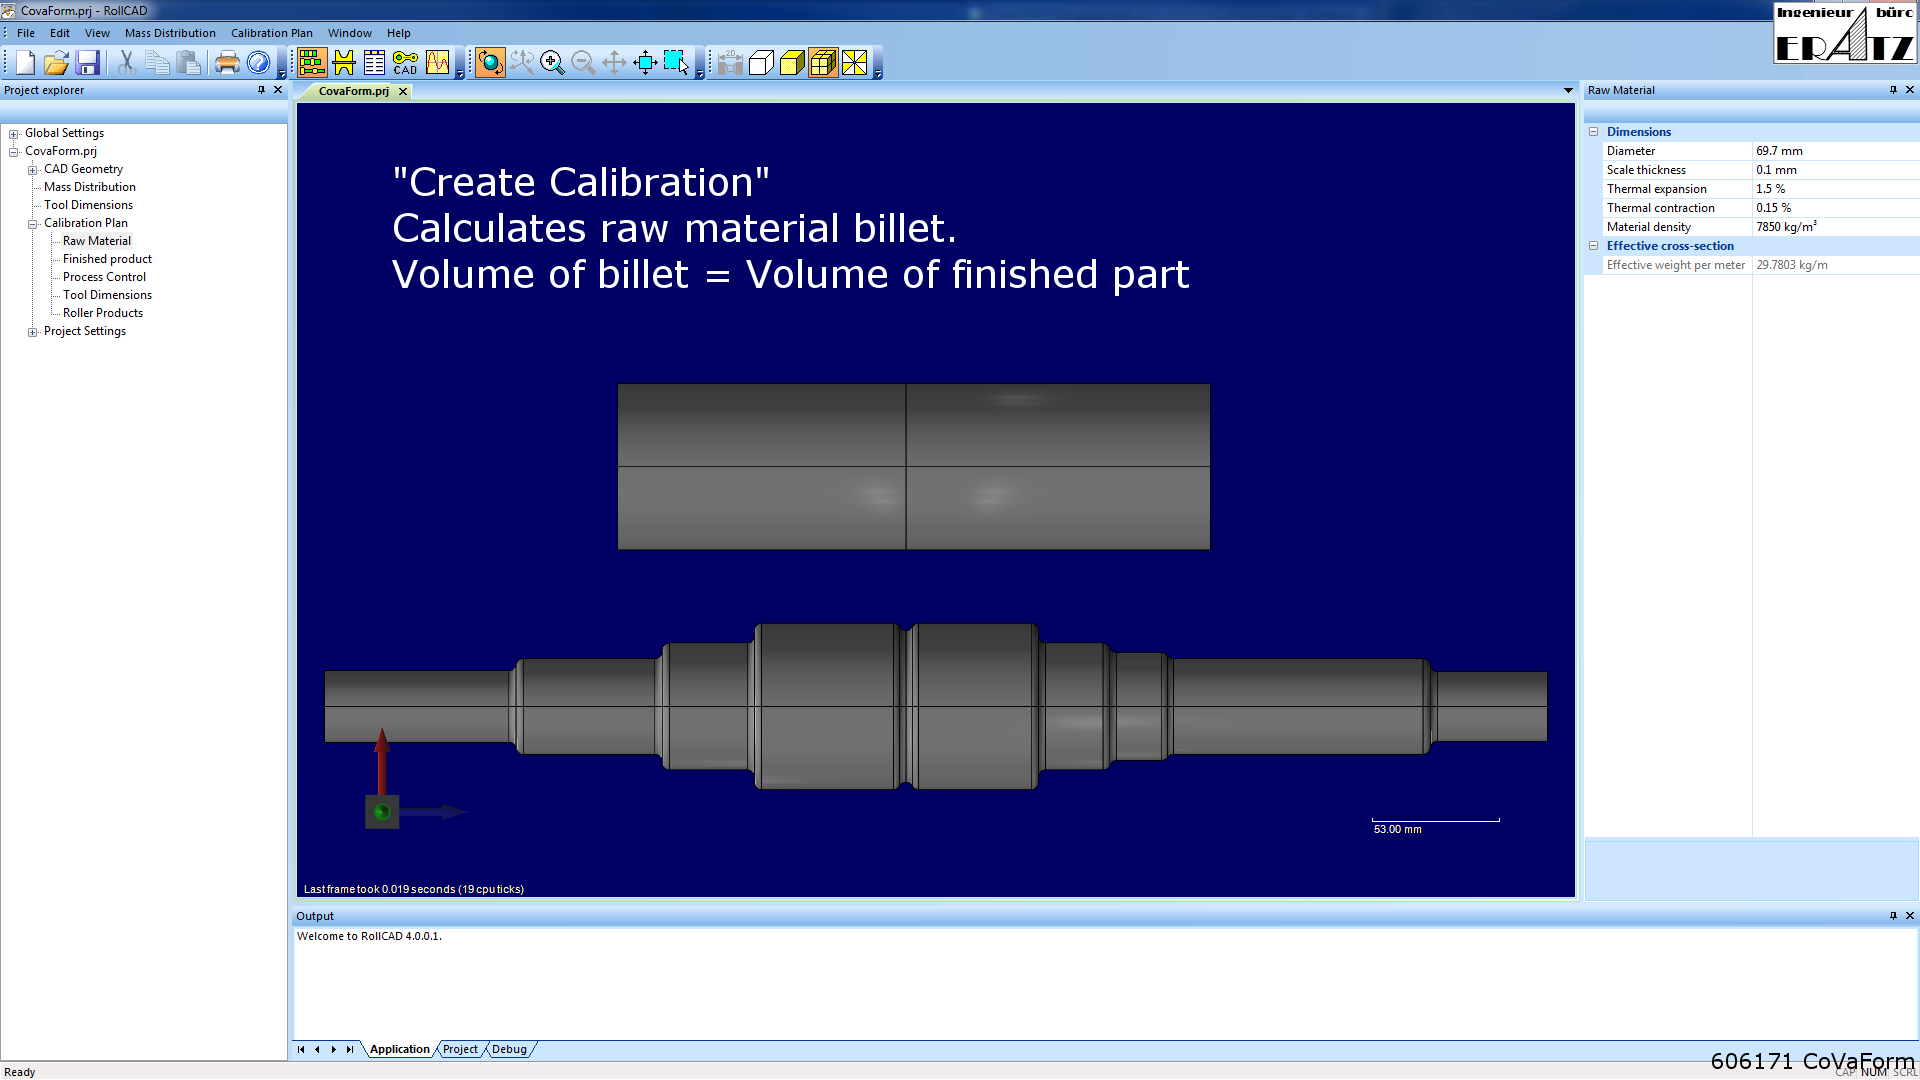Expand the CAD Geometry tree node

point(33,170)
